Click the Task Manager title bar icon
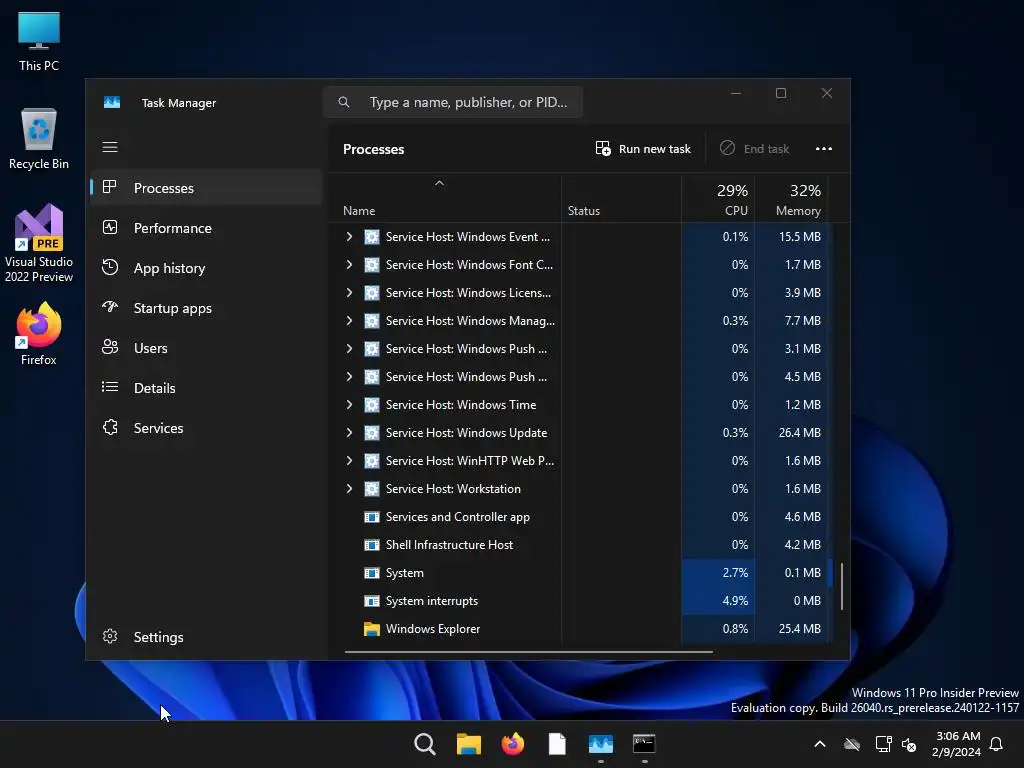The width and height of the screenshot is (1024, 768). 112,103
